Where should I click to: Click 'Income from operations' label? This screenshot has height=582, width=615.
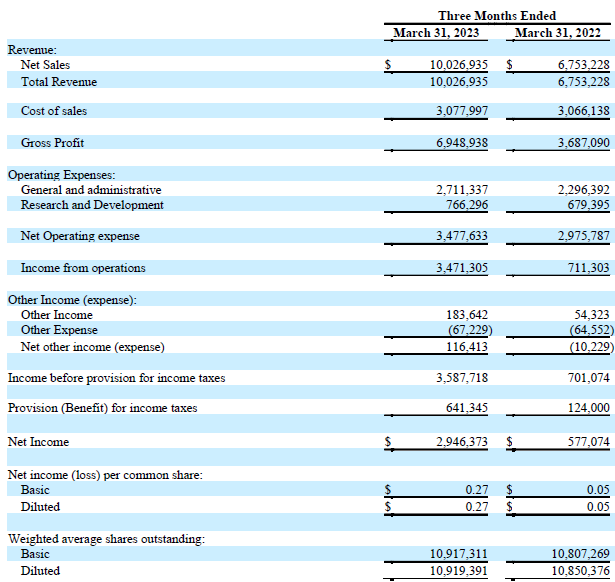[83, 268]
